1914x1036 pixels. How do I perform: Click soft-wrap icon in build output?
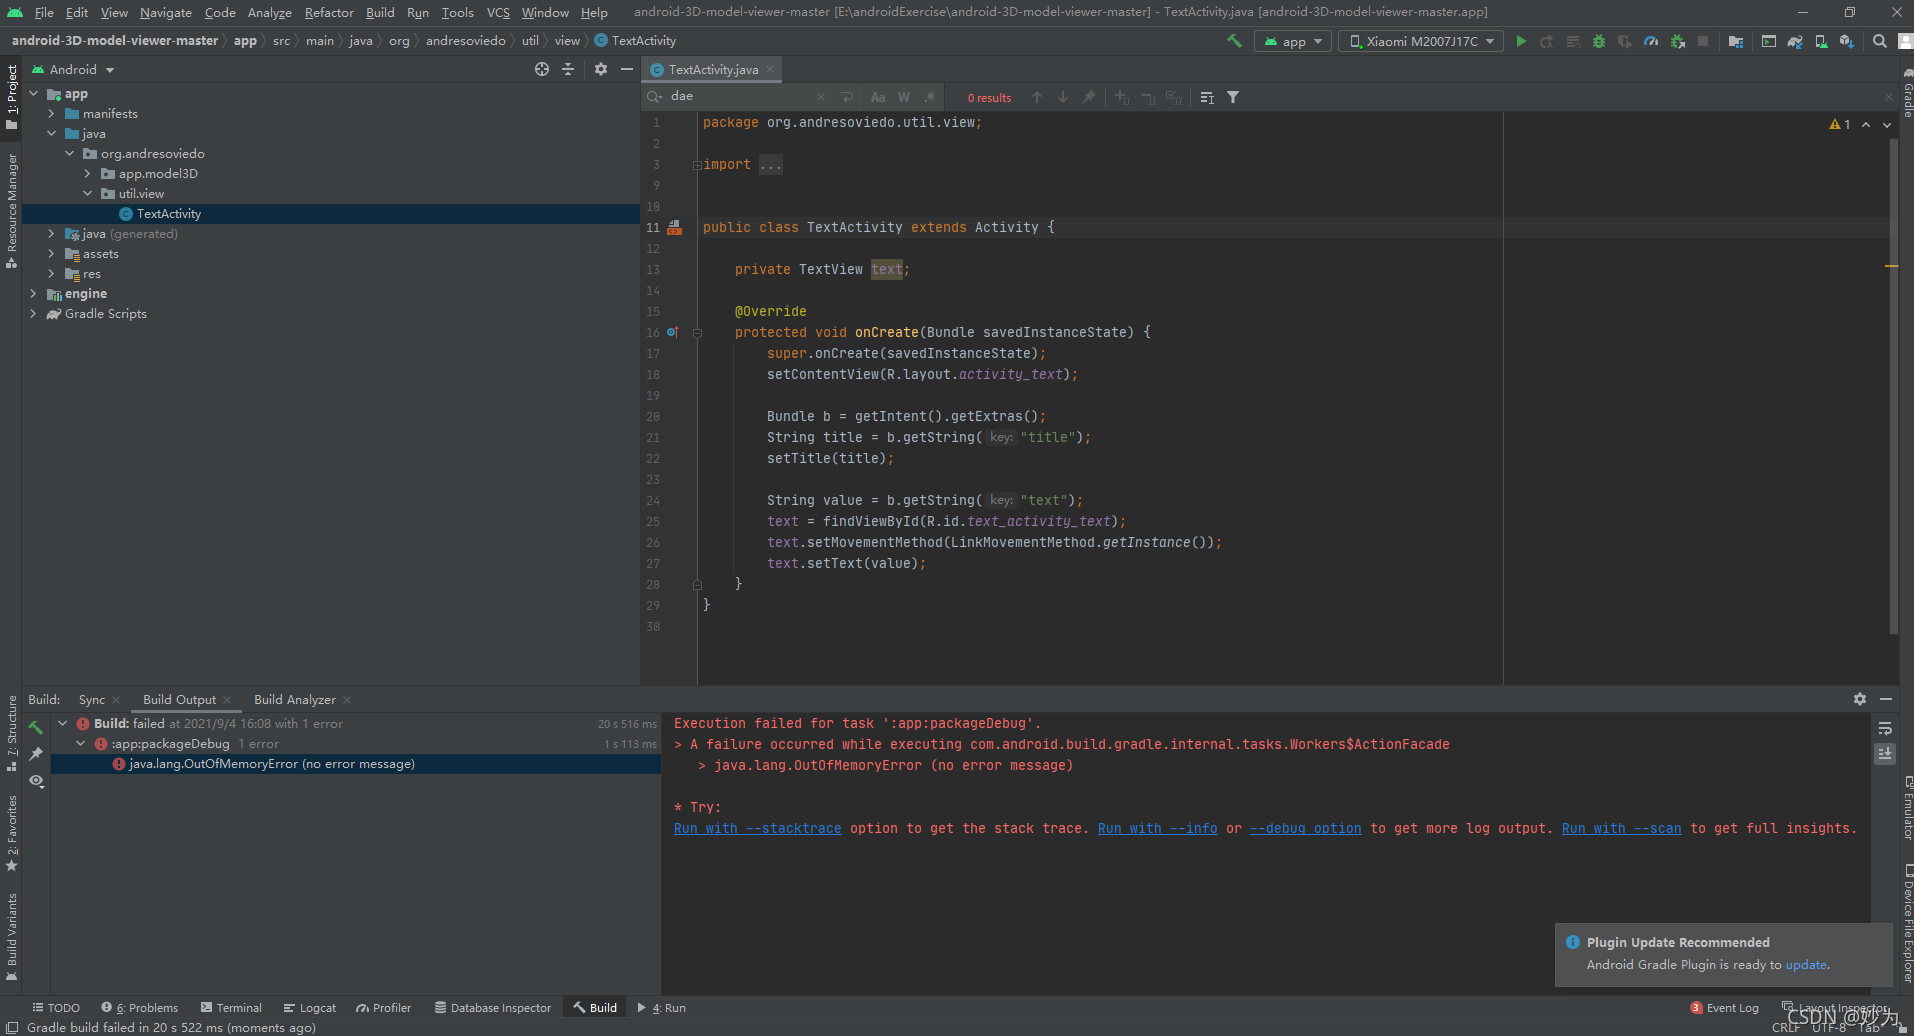[x=1885, y=728]
